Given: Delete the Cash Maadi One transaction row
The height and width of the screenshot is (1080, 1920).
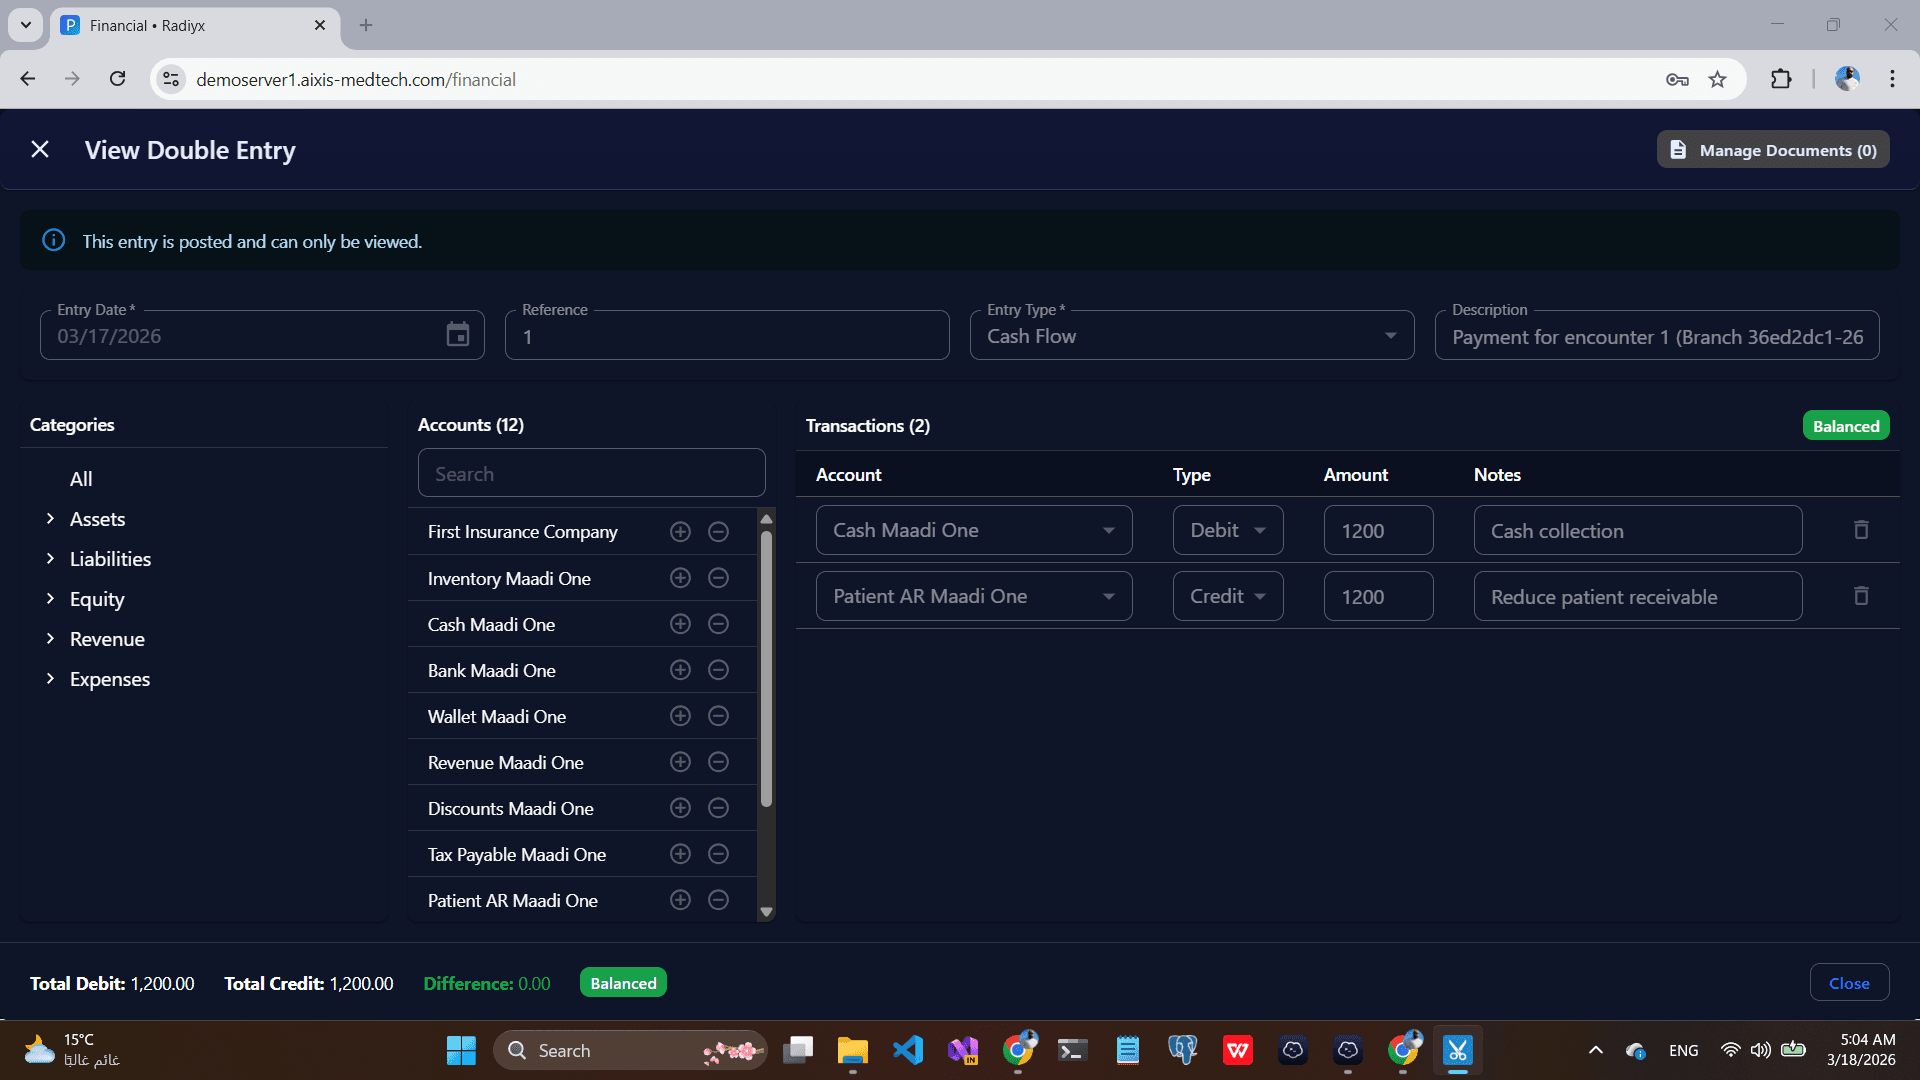Looking at the screenshot, I should click(1861, 530).
